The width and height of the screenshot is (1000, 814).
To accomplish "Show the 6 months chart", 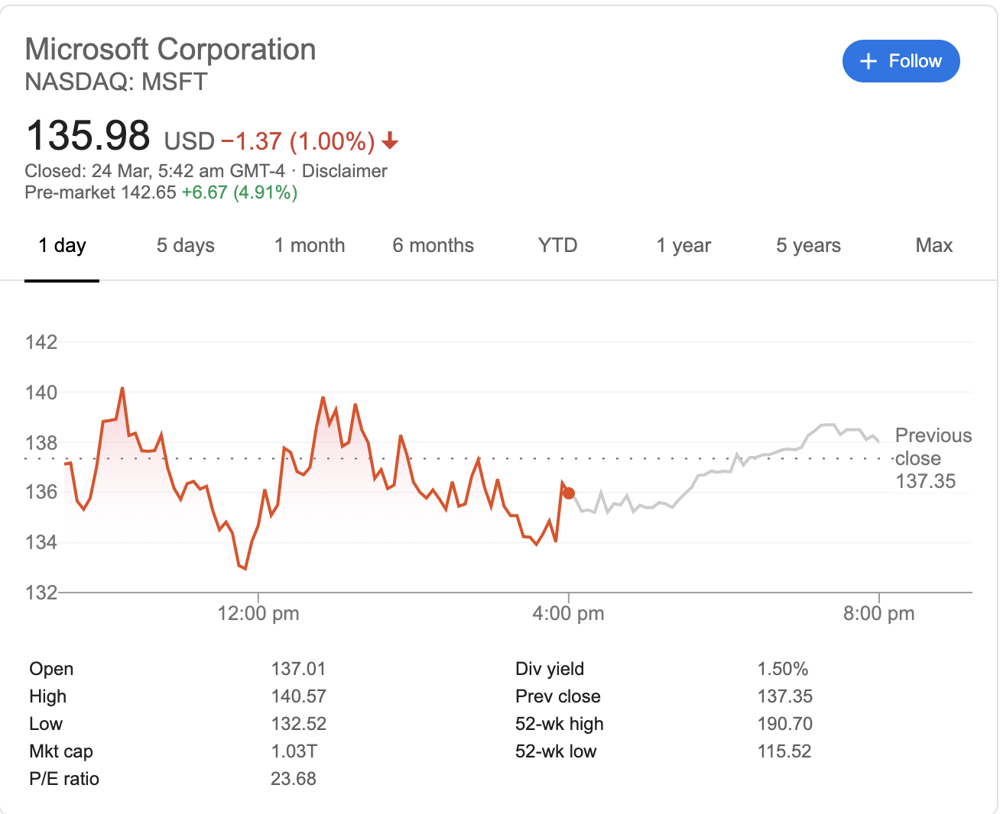I will (433, 246).
